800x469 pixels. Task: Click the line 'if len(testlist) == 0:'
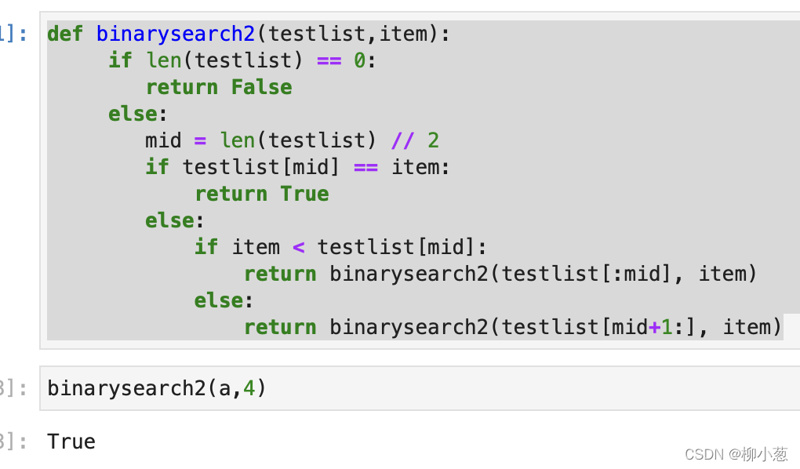click(x=242, y=60)
